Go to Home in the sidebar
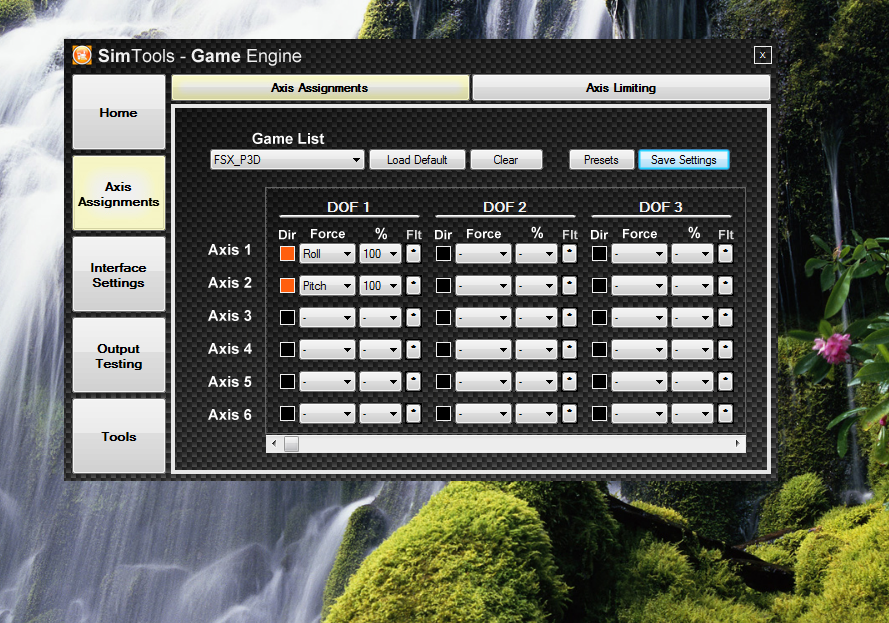This screenshot has width=889, height=623. pos(118,112)
